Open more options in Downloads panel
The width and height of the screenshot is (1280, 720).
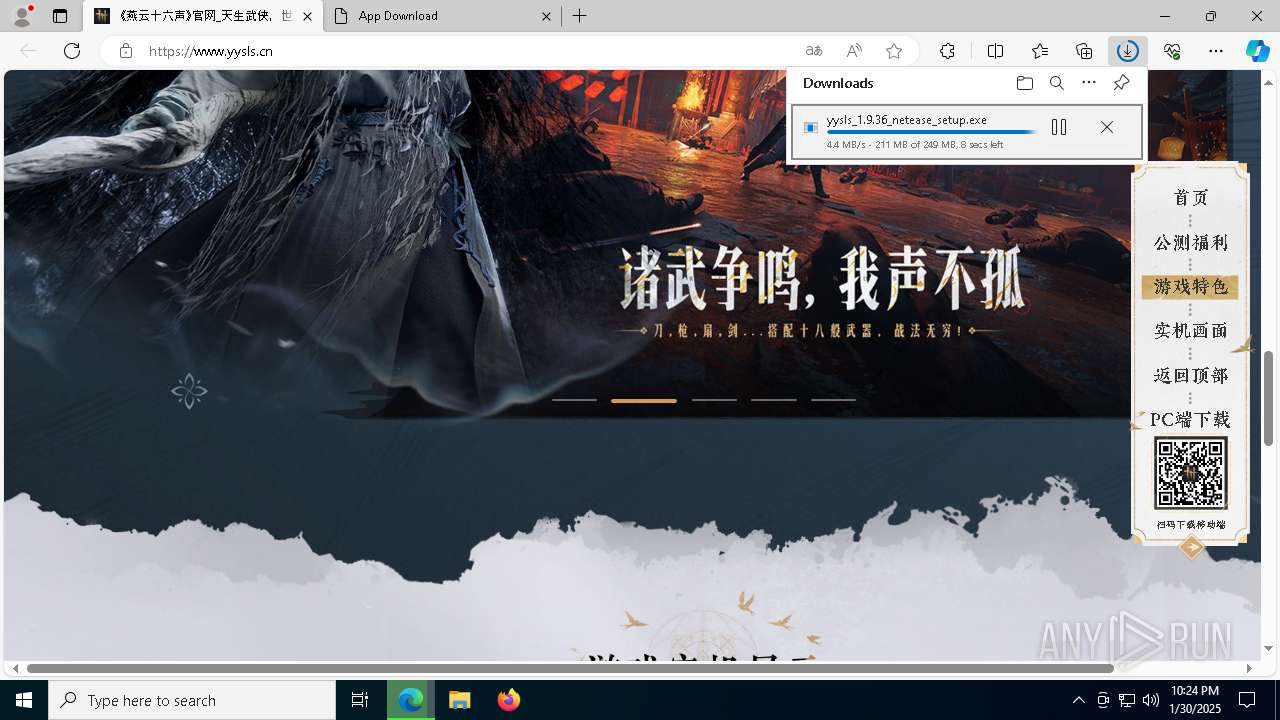1089,83
